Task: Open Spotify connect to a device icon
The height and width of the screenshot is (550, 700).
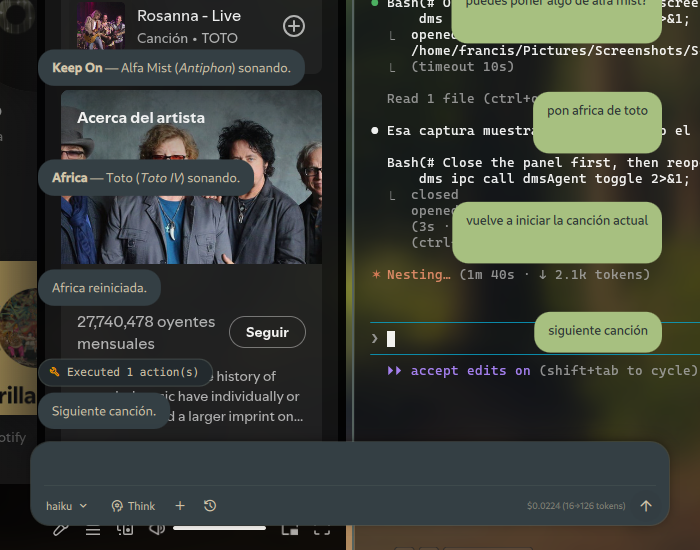Action: click(125, 529)
